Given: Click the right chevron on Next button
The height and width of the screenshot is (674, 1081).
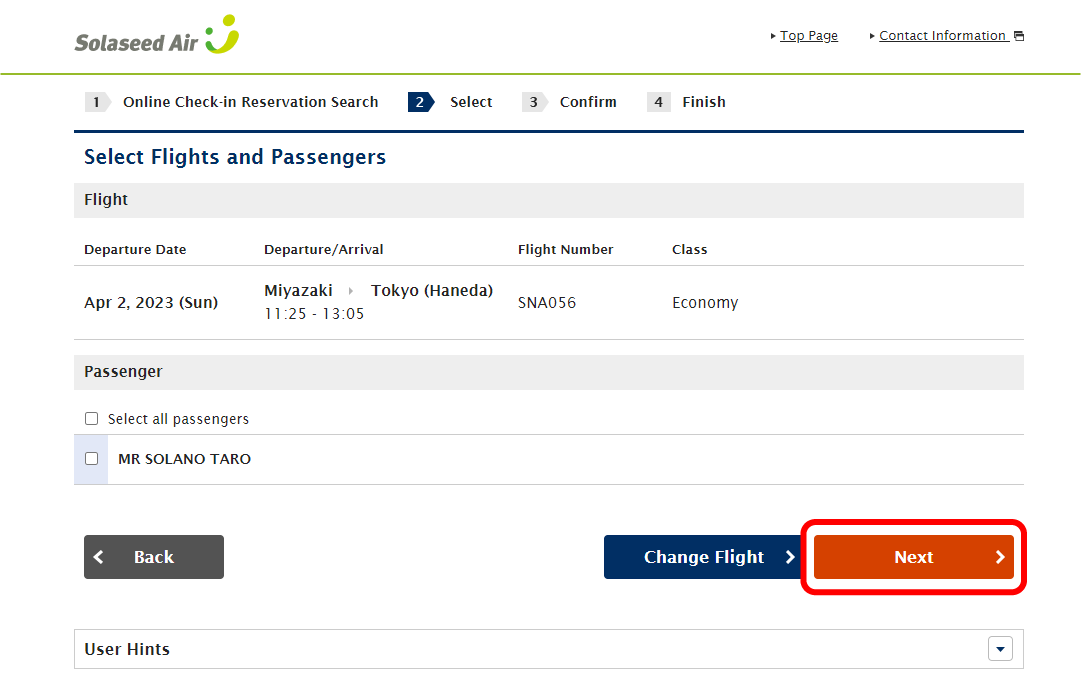Looking at the screenshot, I should (x=999, y=557).
